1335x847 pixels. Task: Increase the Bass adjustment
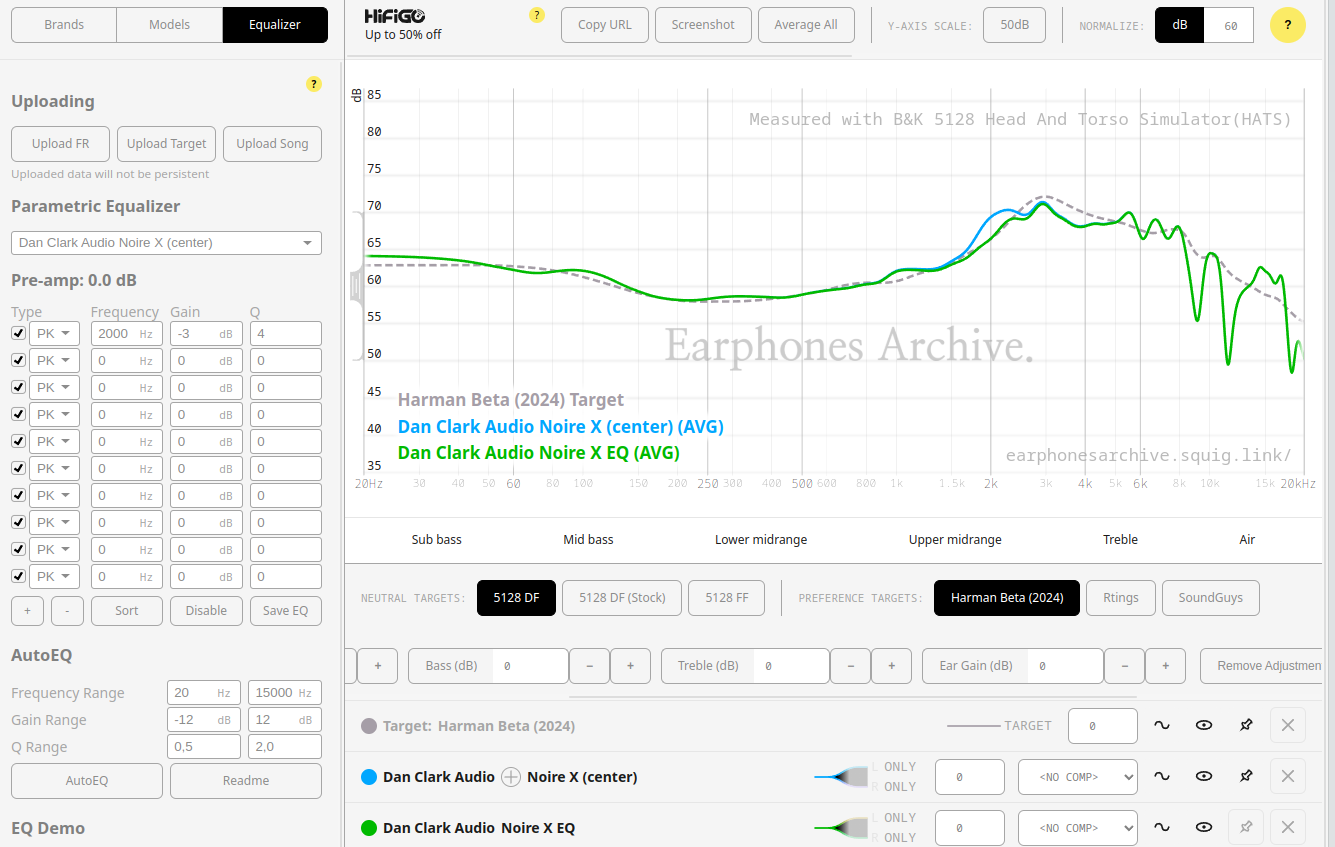point(630,666)
